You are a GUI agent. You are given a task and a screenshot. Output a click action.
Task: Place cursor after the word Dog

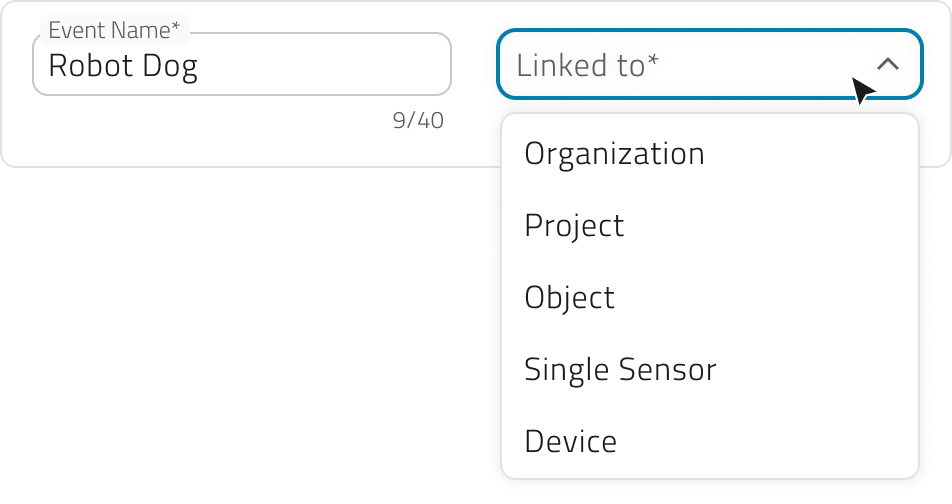point(200,66)
